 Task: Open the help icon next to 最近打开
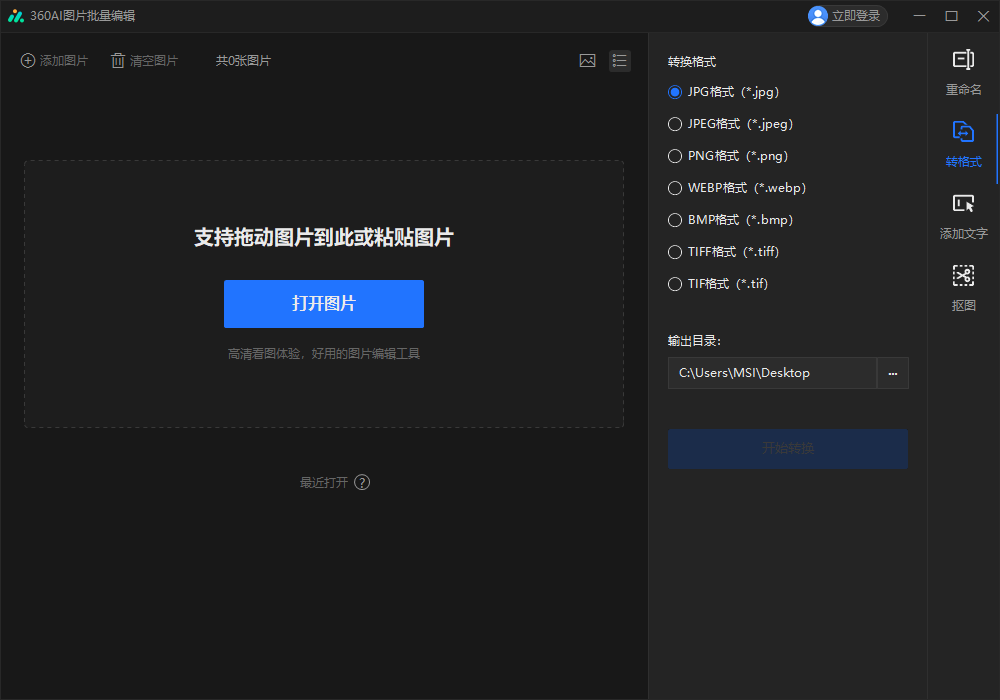point(362,482)
